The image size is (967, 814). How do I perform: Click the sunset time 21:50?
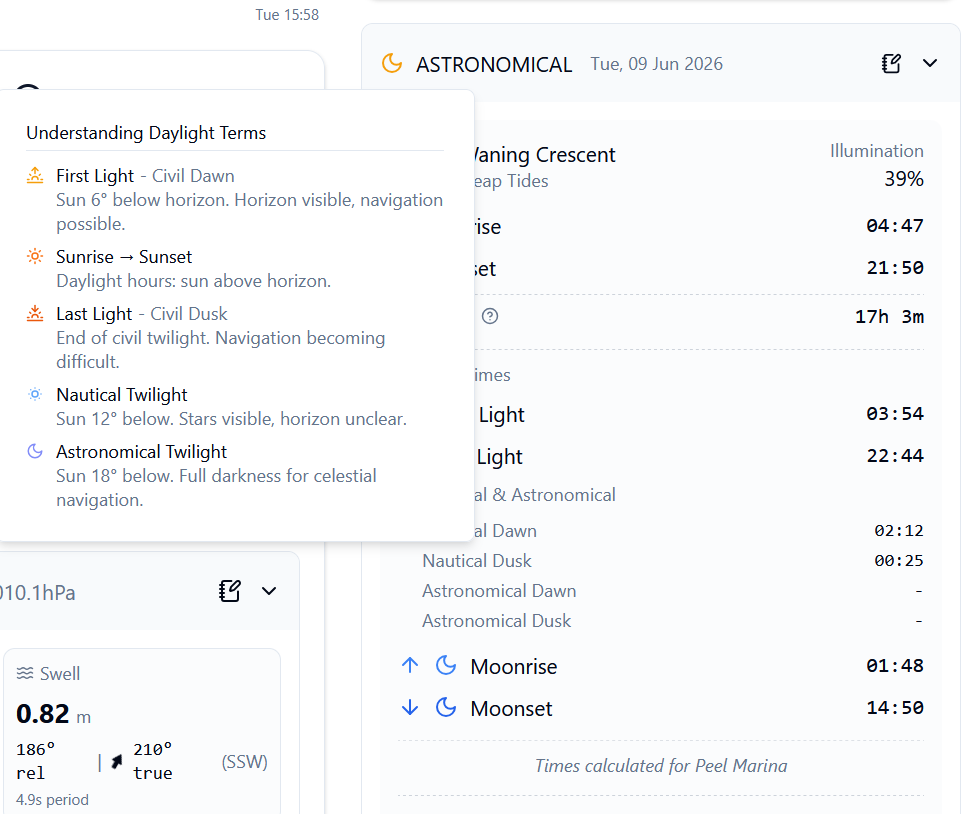point(895,268)
